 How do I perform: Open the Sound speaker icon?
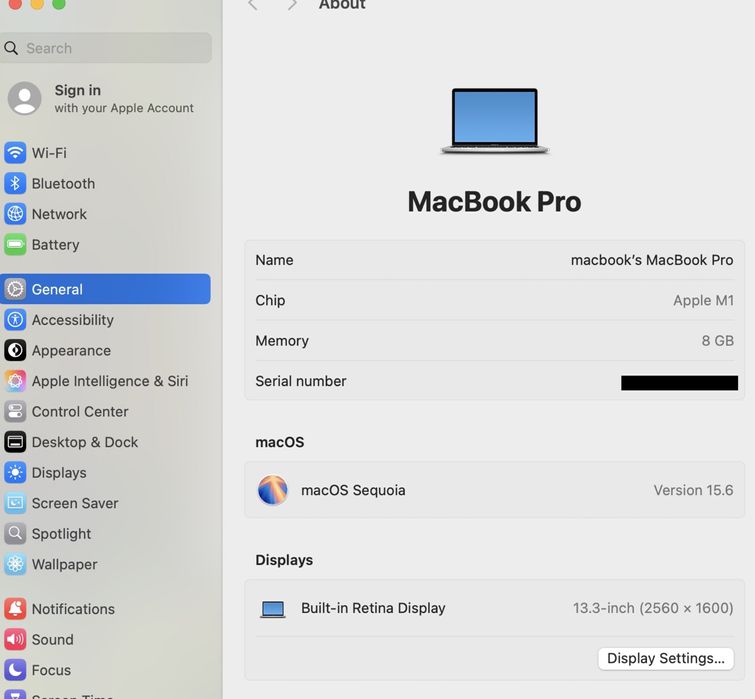click(15, 639)
